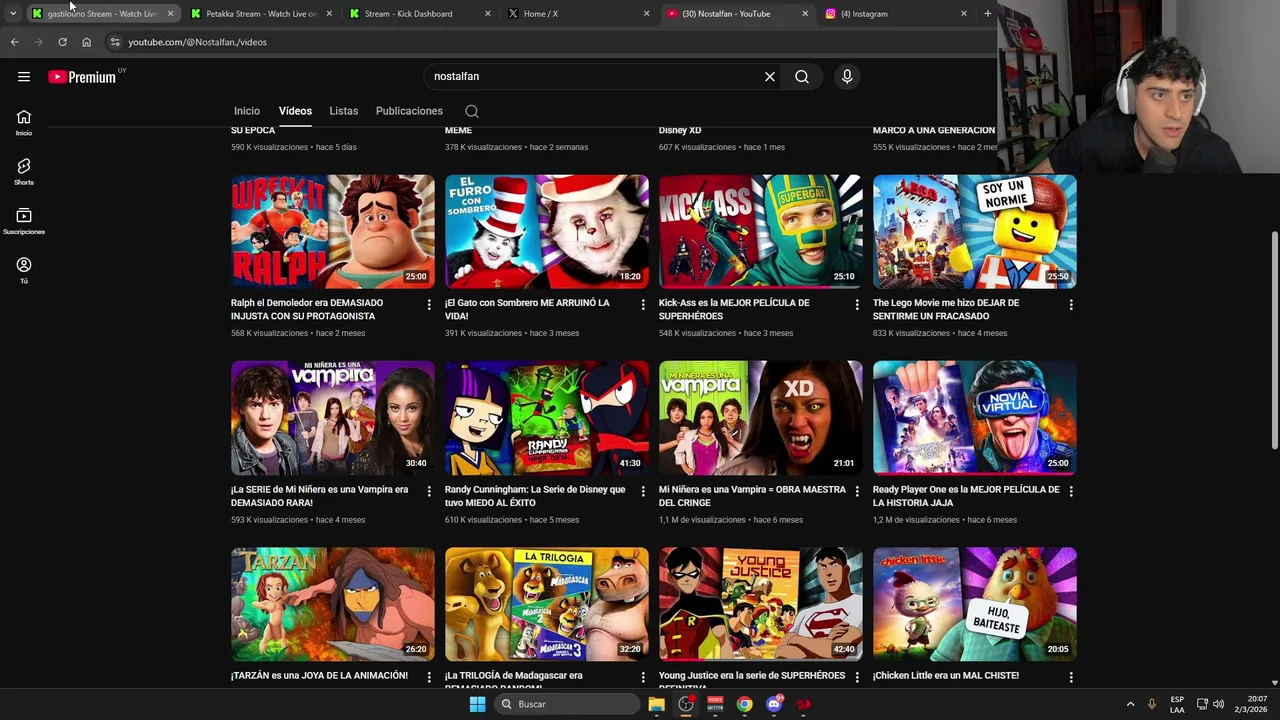The height and width of the screenshot is (720, 1280).
Task: Open options menu for Randy Cunningham video
Action: [x=643, y=491]
